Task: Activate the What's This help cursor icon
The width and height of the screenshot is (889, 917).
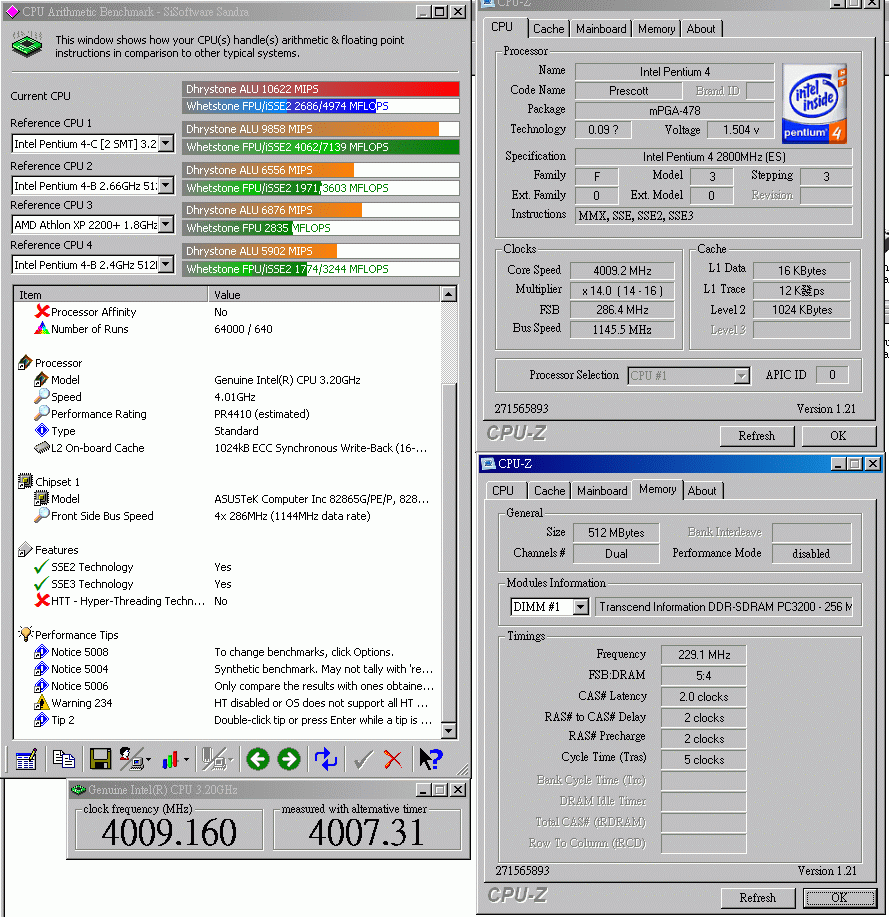Action: pos(431,760)
